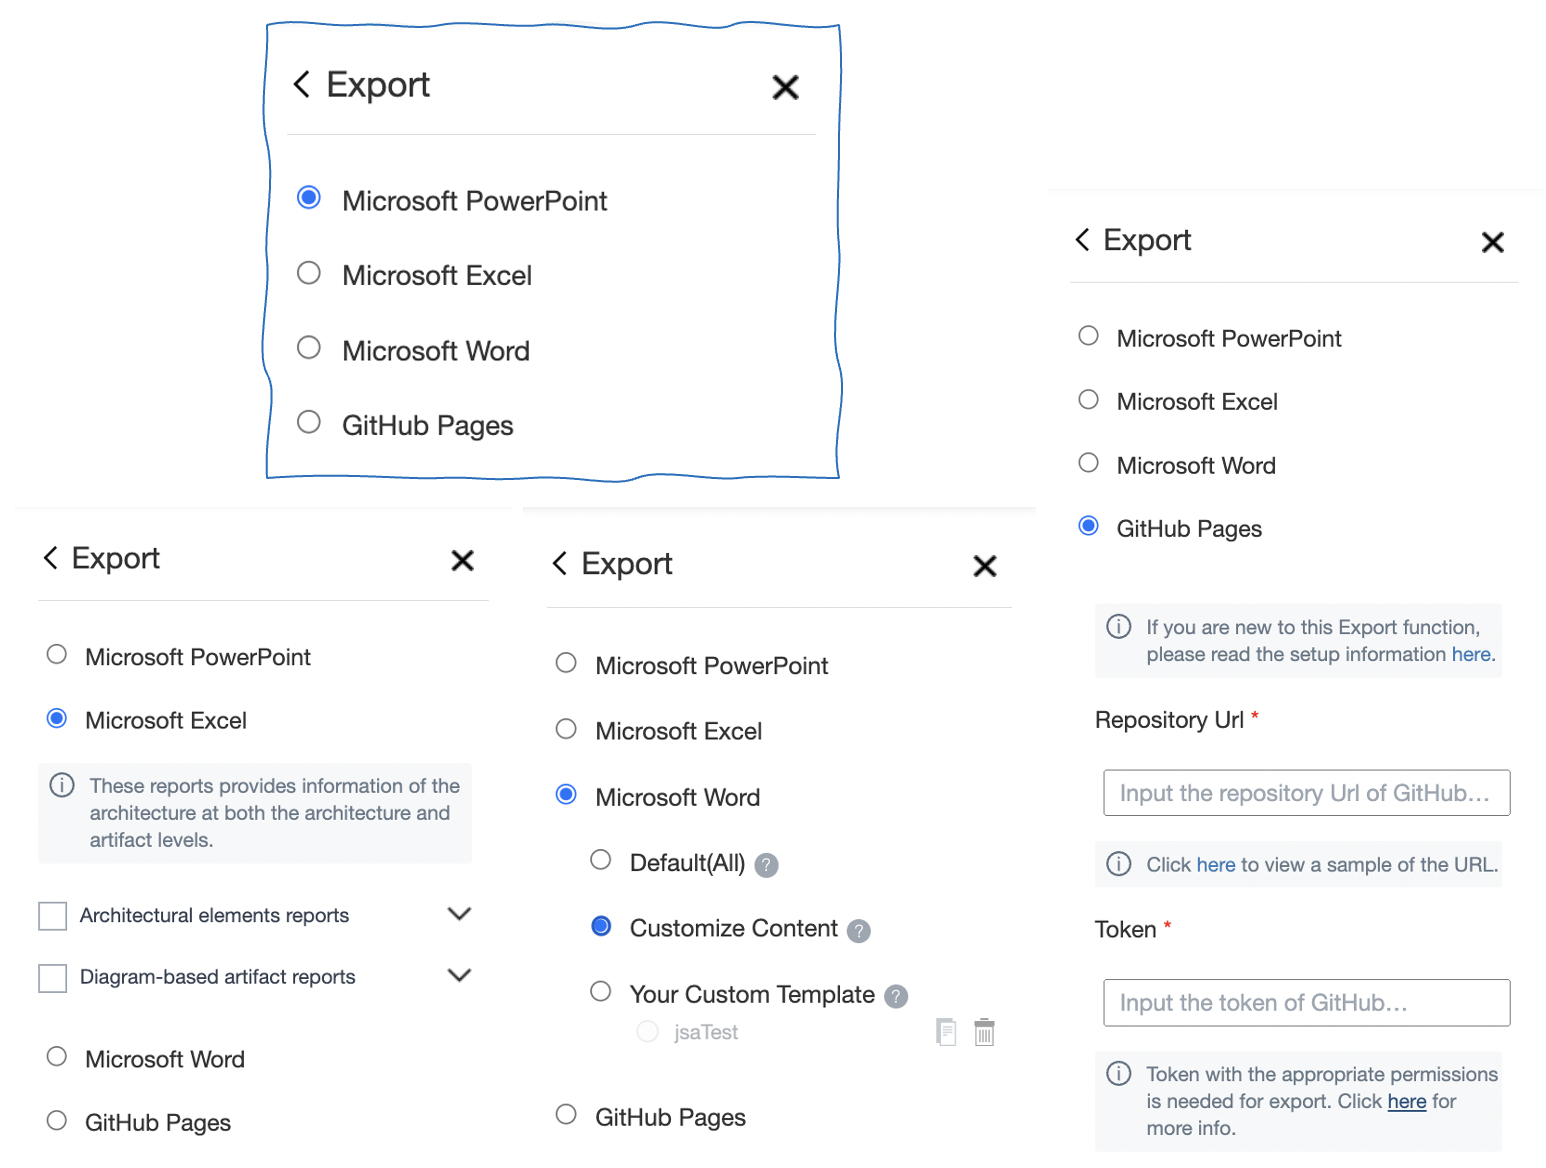This screenshot has width=1546, height=1168.
Task: Click back chevron in the Word-selected Export panel
Action: (560, 563)
